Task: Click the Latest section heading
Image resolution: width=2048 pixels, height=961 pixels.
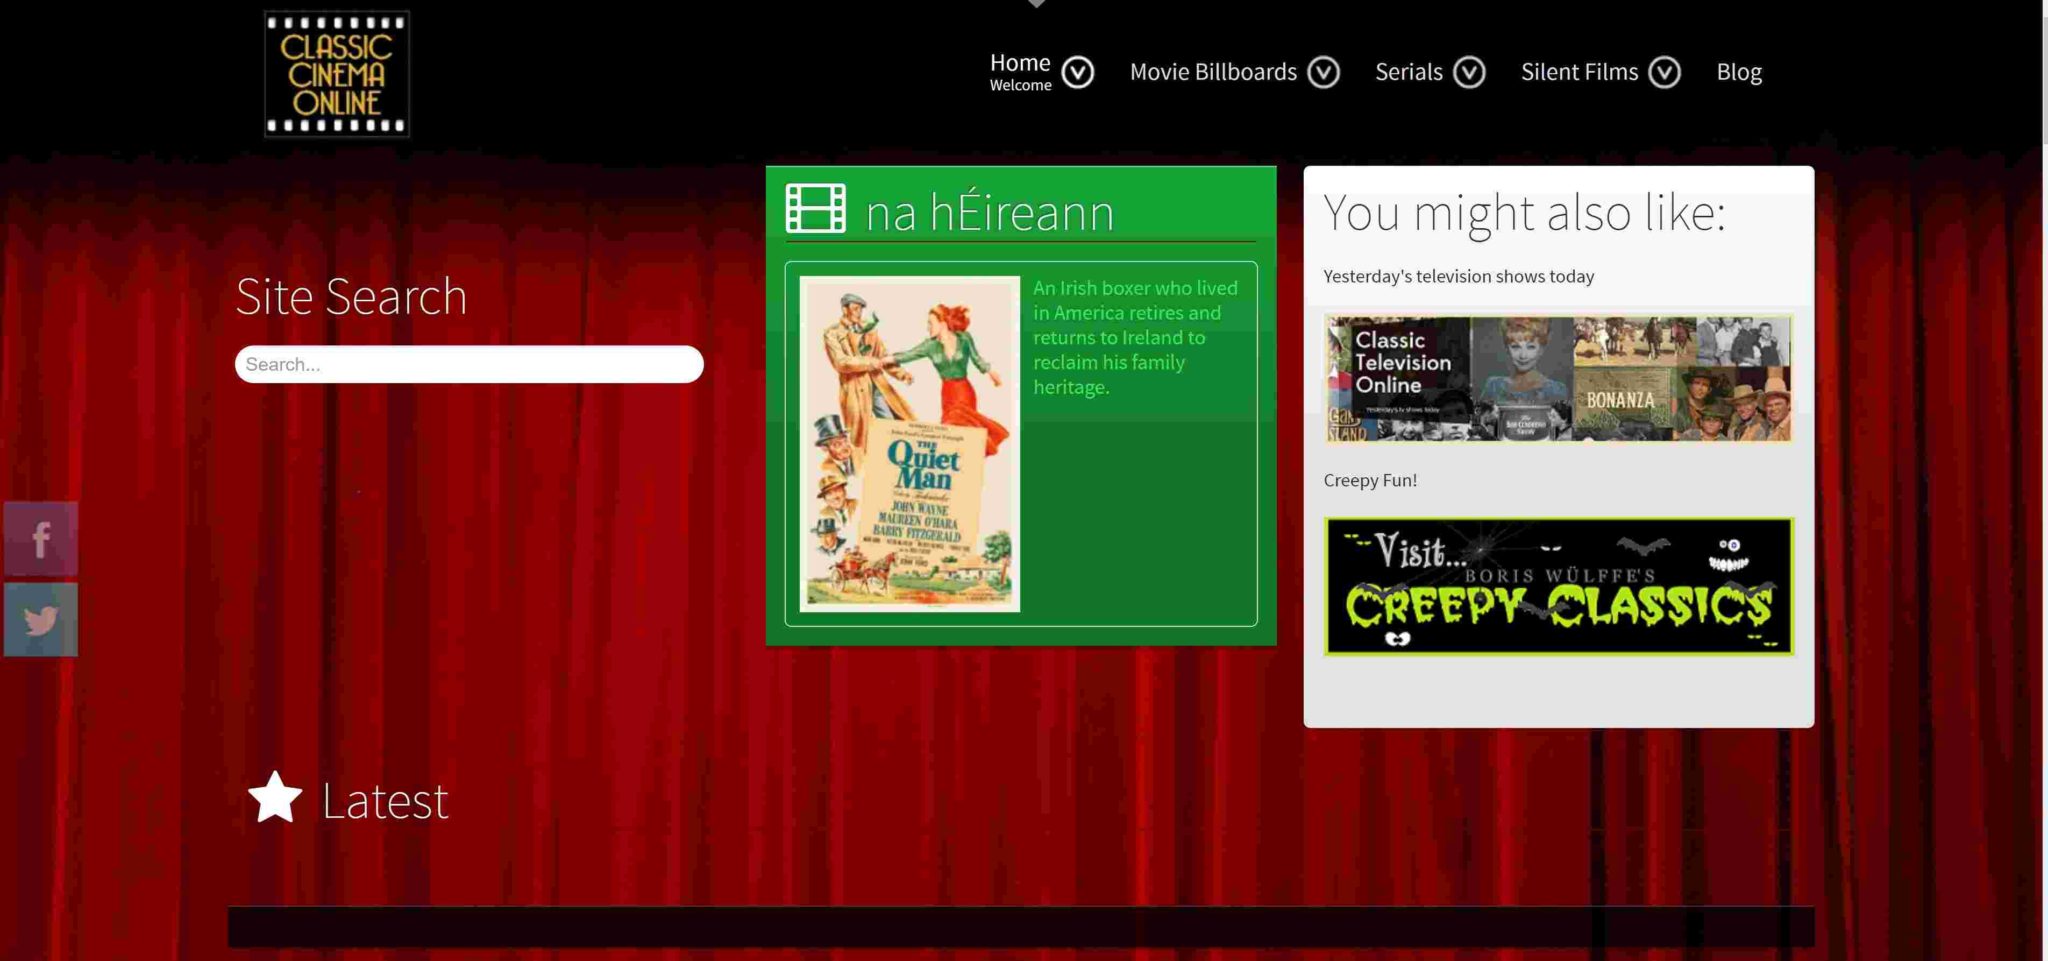Action: click(x=383, y=798)
